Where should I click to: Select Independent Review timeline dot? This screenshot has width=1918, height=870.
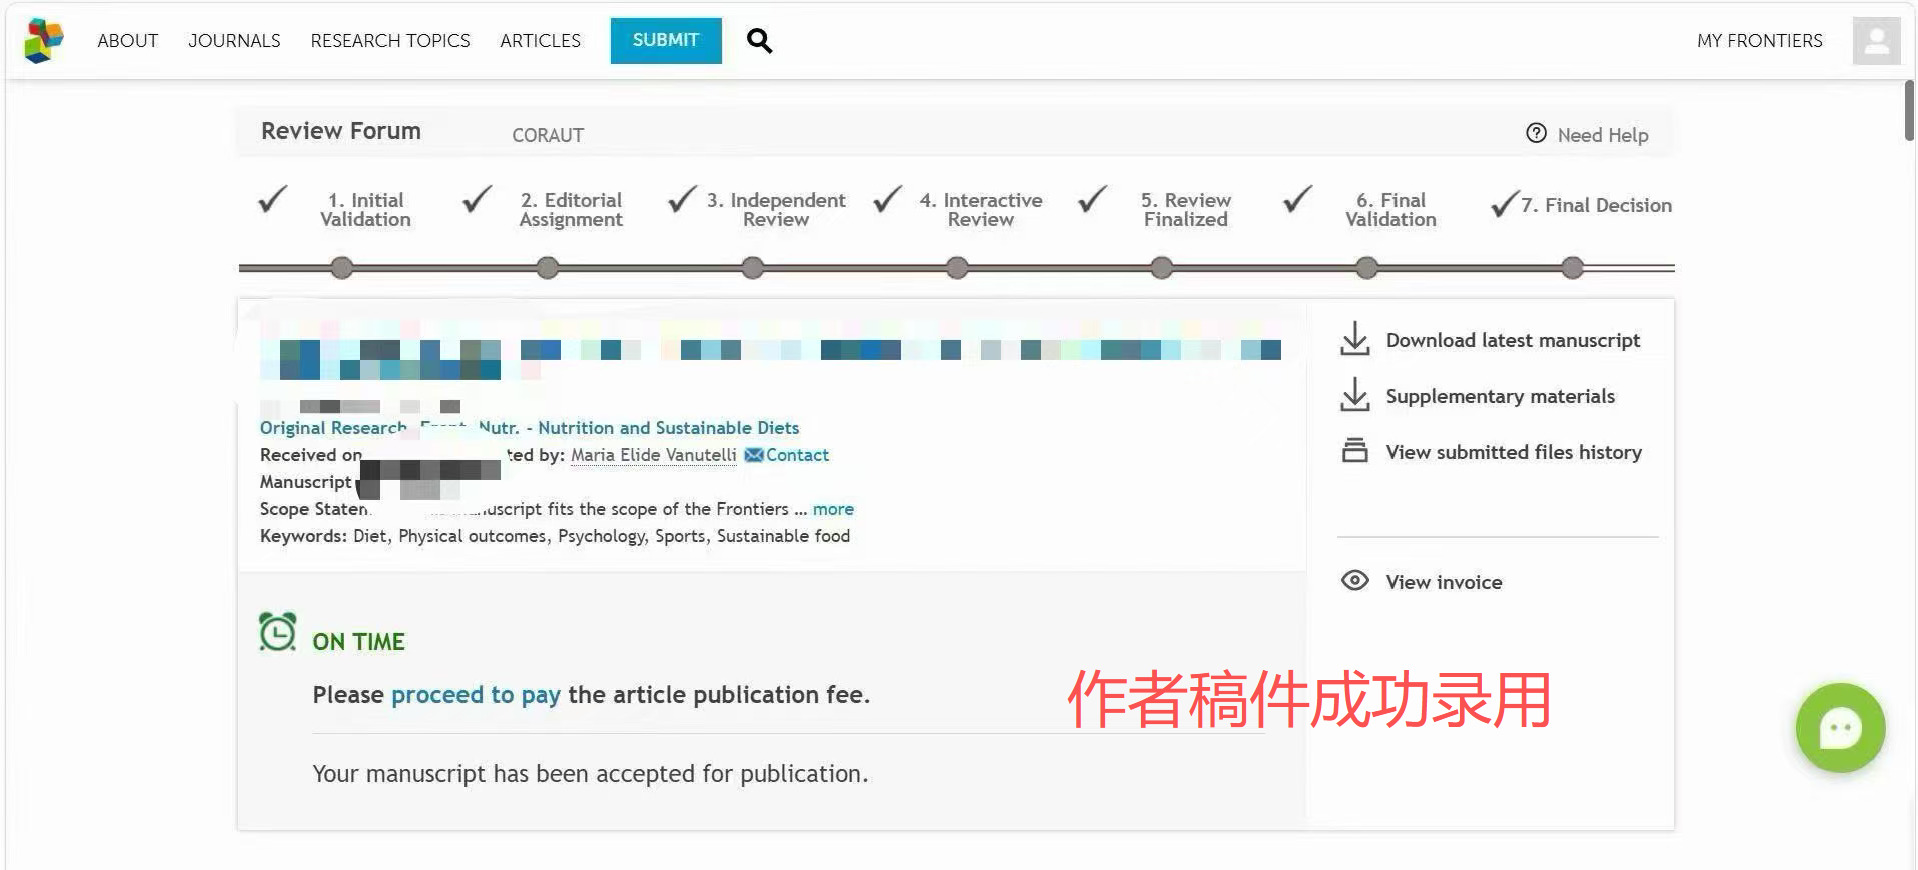point(752,268)
